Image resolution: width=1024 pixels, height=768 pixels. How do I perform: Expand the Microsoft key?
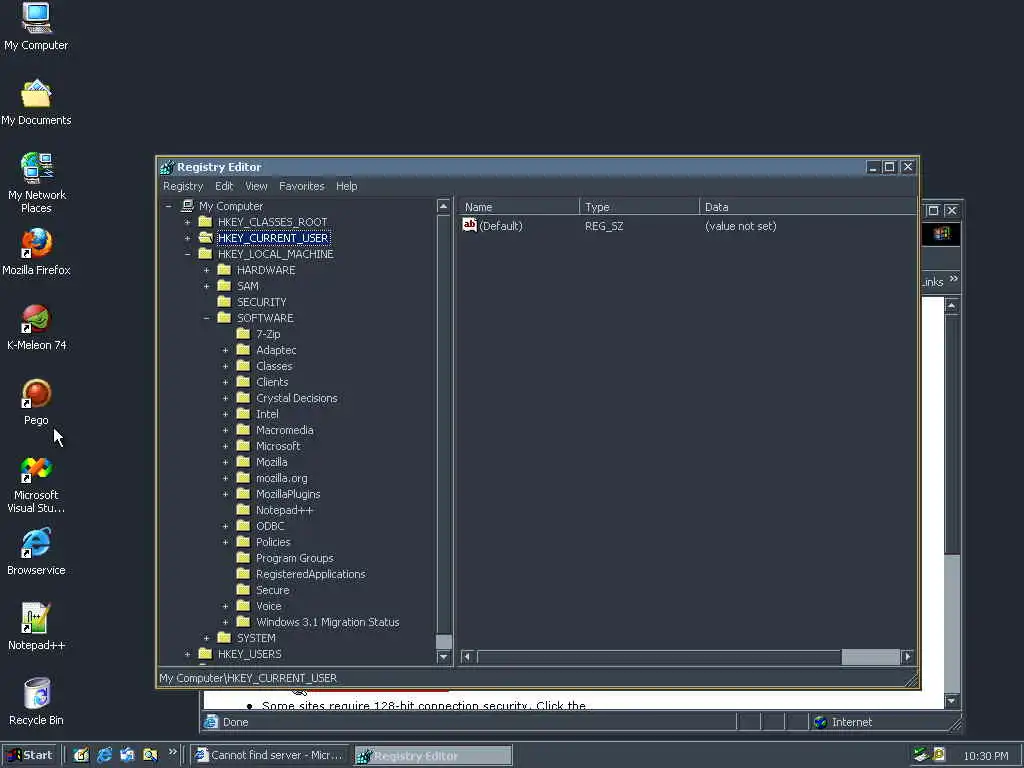[225, 446]
